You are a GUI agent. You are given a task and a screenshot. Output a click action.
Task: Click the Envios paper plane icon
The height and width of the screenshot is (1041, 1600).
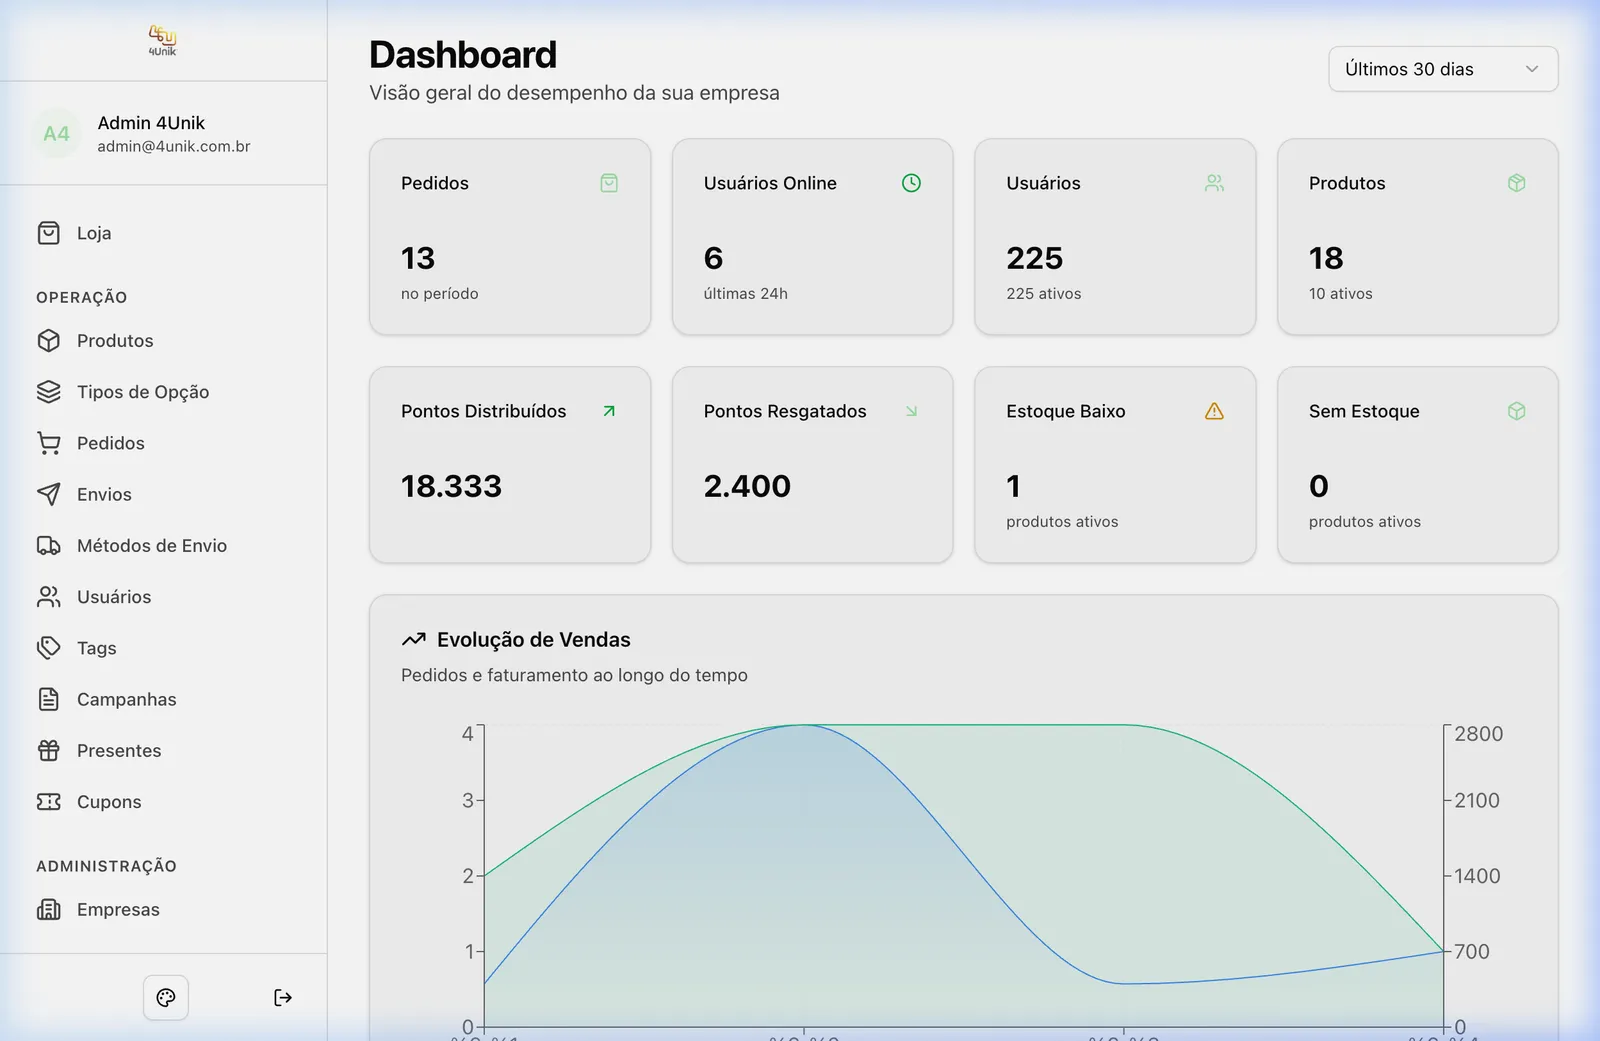[48, 494]
